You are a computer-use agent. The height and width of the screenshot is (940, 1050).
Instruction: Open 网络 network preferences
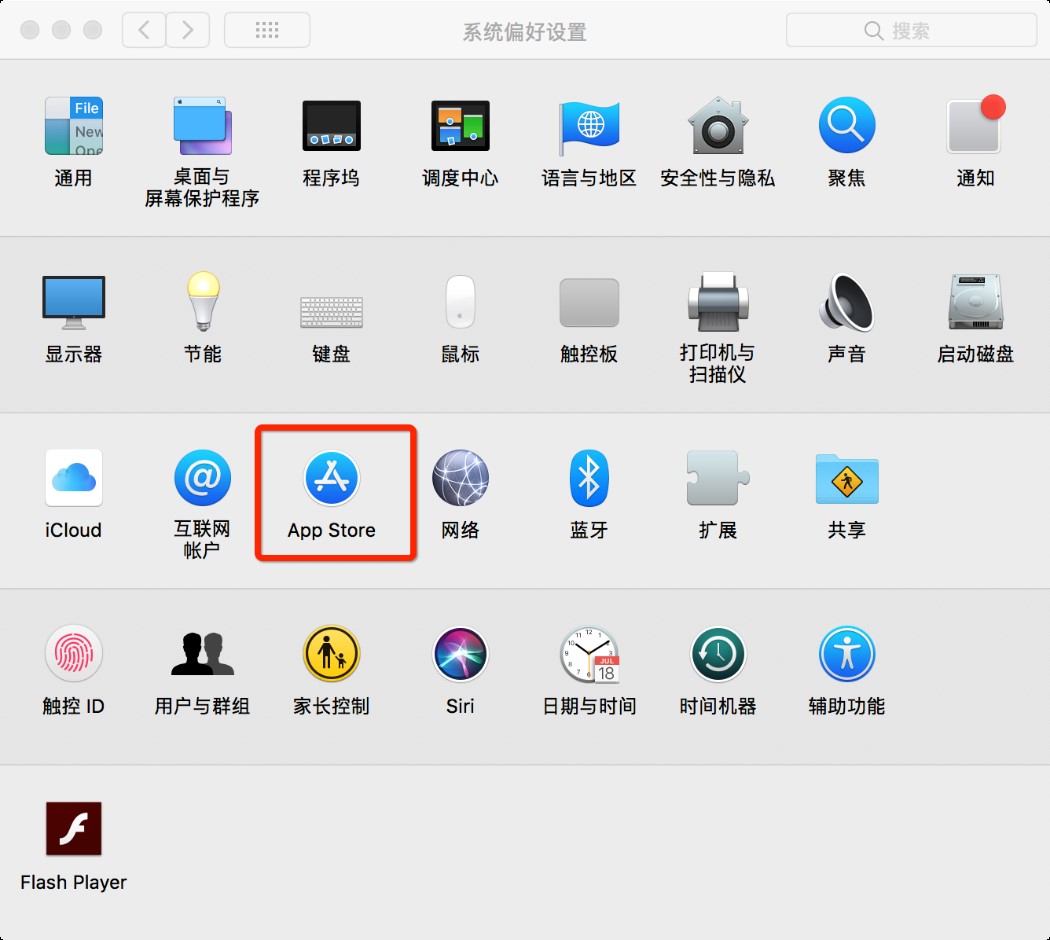(459, 479)
